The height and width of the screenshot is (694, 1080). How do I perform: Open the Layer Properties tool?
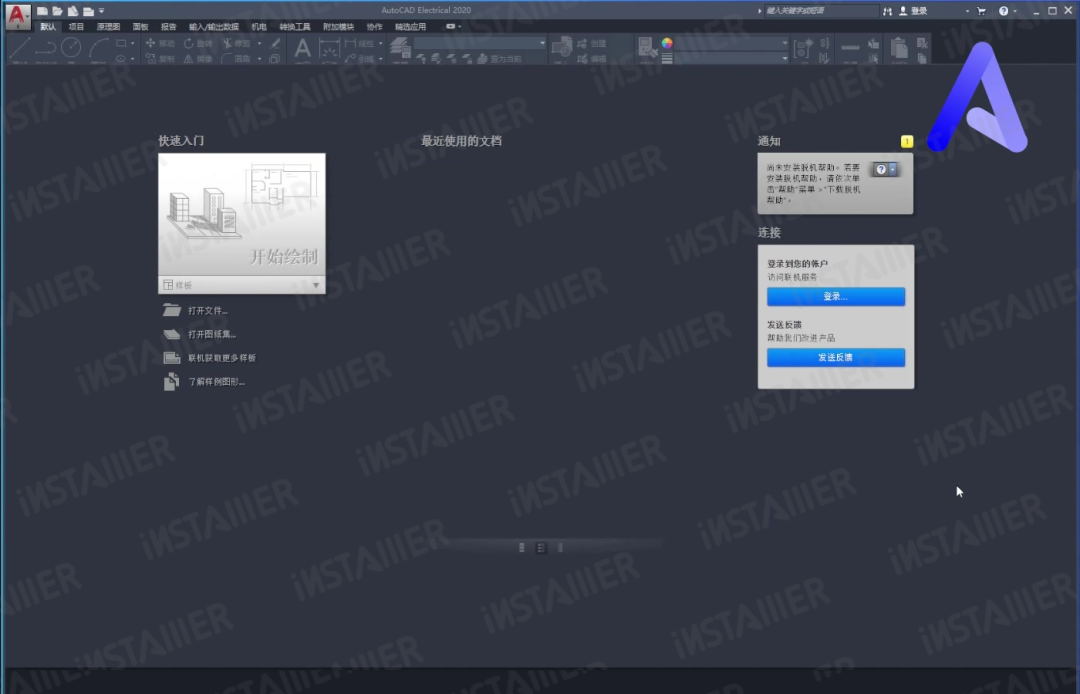click(400, 48)
